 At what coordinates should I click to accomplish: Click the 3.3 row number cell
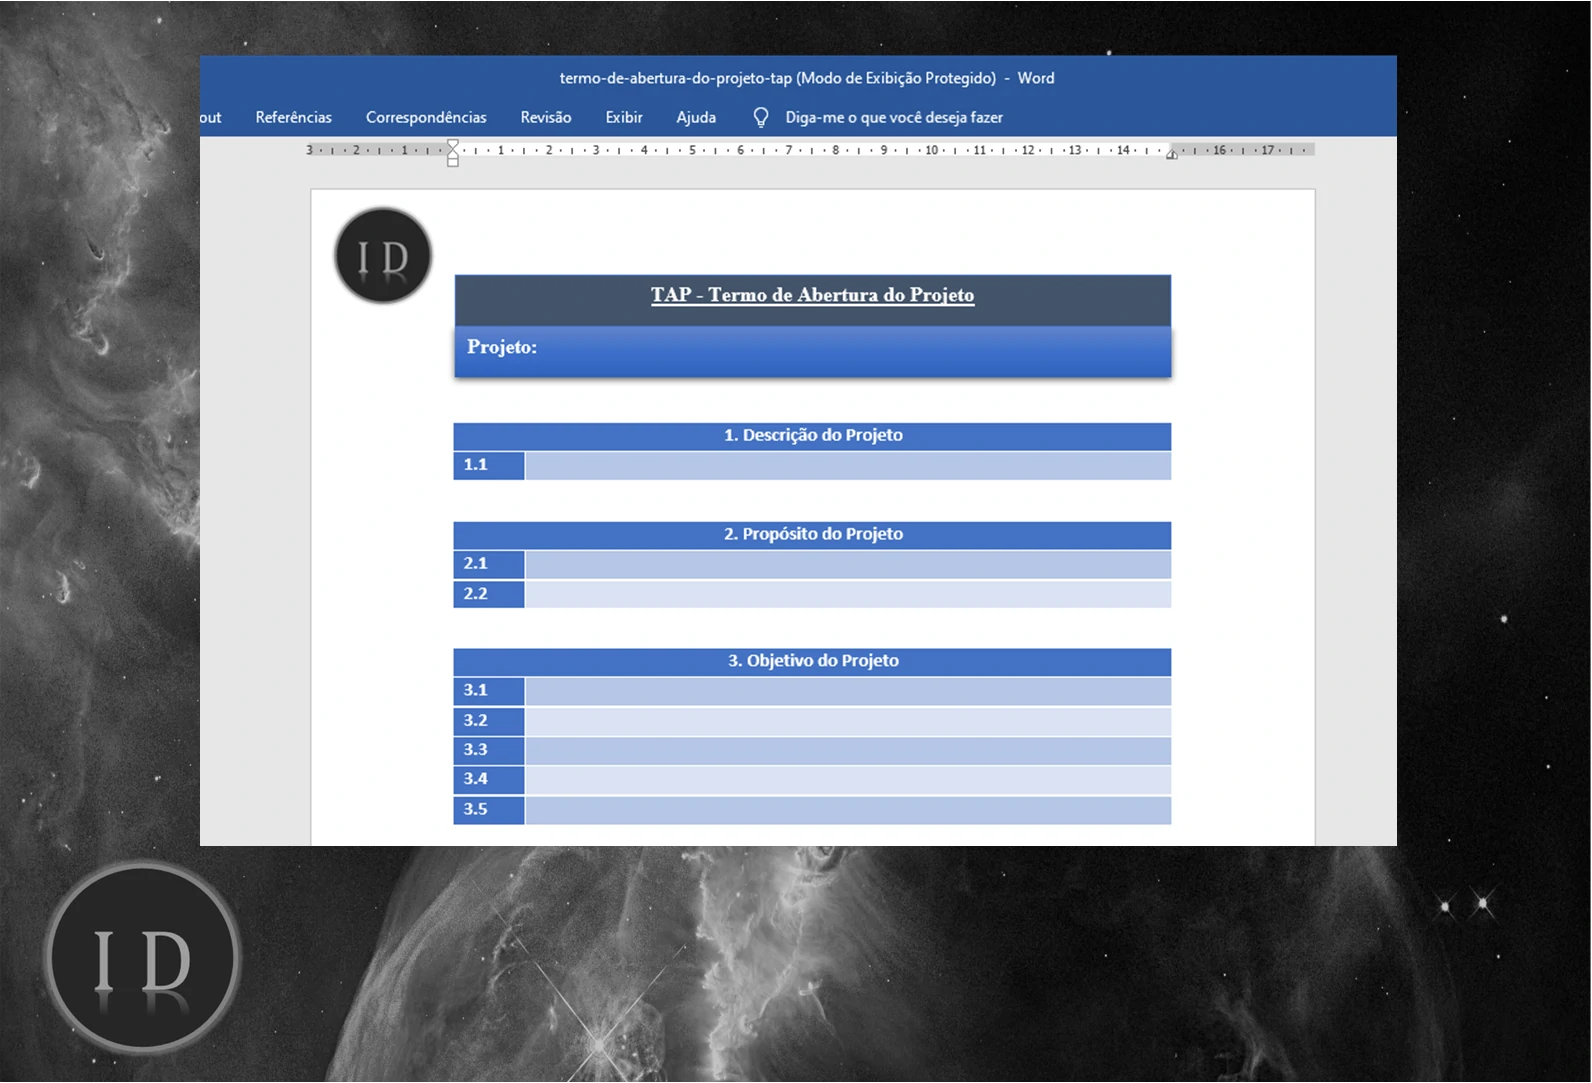(x=488, y=750)
